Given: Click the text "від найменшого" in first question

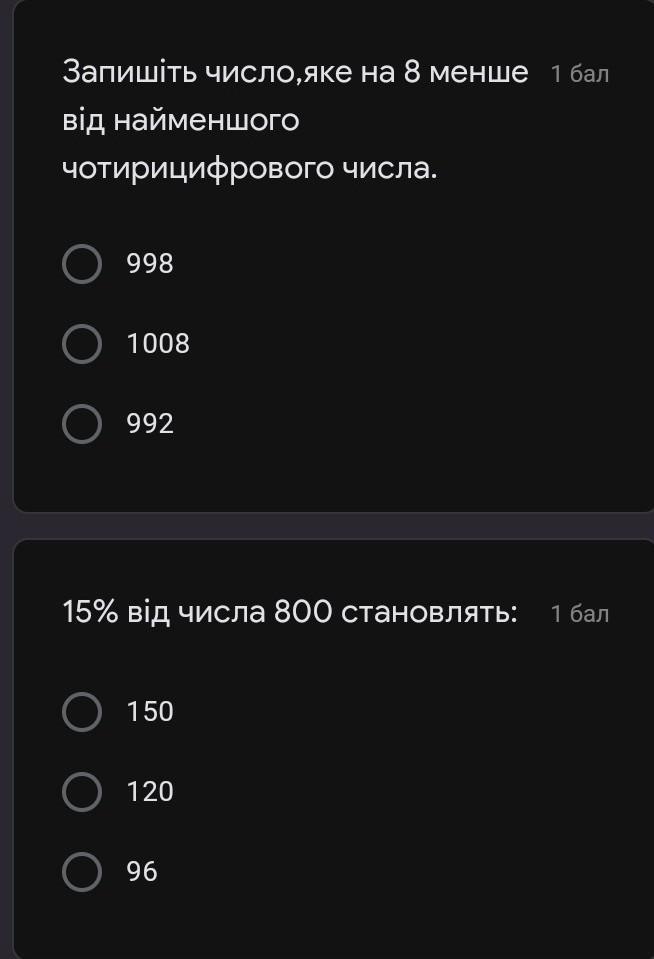Looking at the screenshot, I should pyautogui.click(x=181, y=121).
